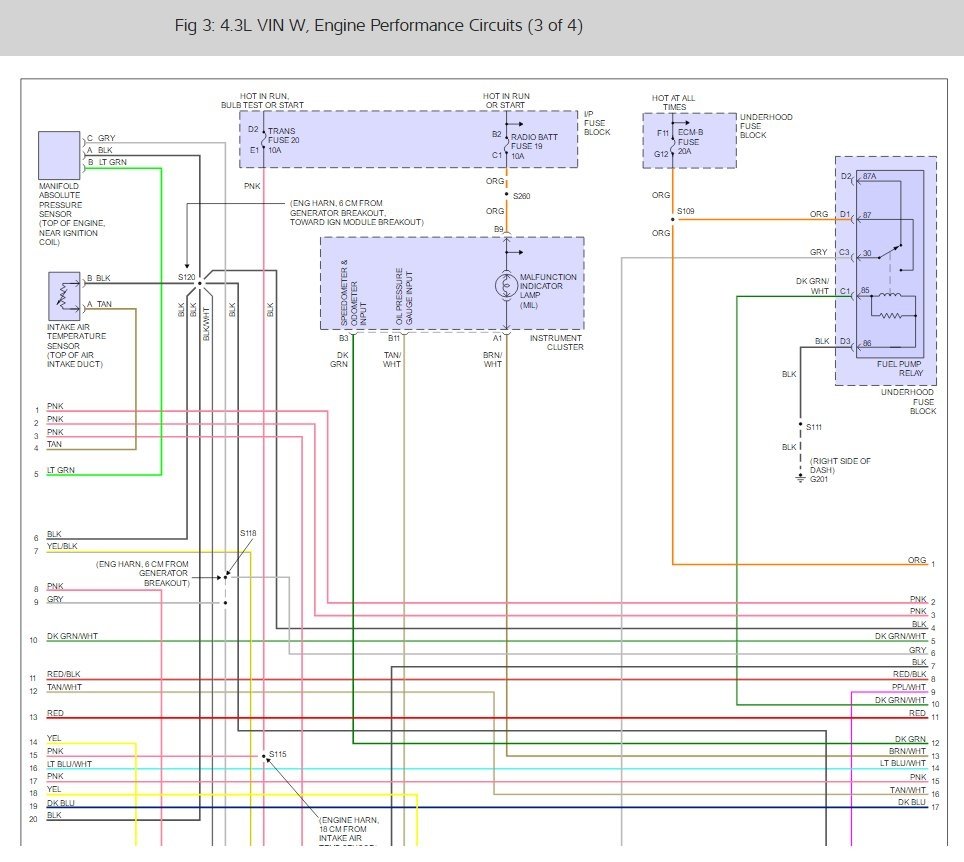This screenshot has height=862, width=964.
Task: Click 'TOWARD IGN MODULE BREAKOUT' note text
Action: coord(357,222)
